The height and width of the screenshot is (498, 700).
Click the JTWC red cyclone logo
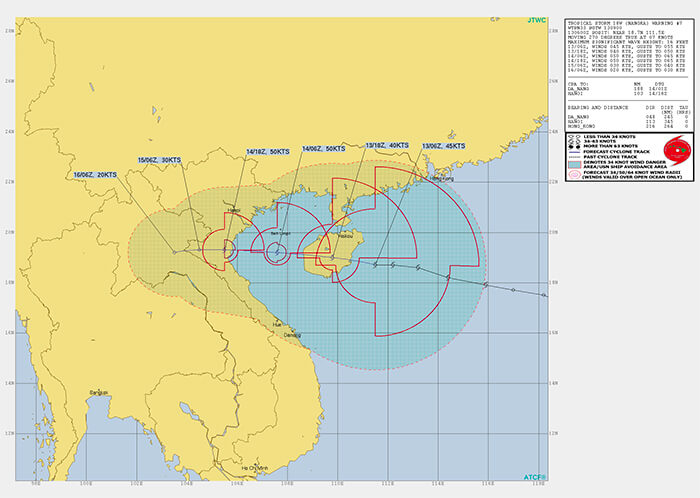(x=676, y=152)
